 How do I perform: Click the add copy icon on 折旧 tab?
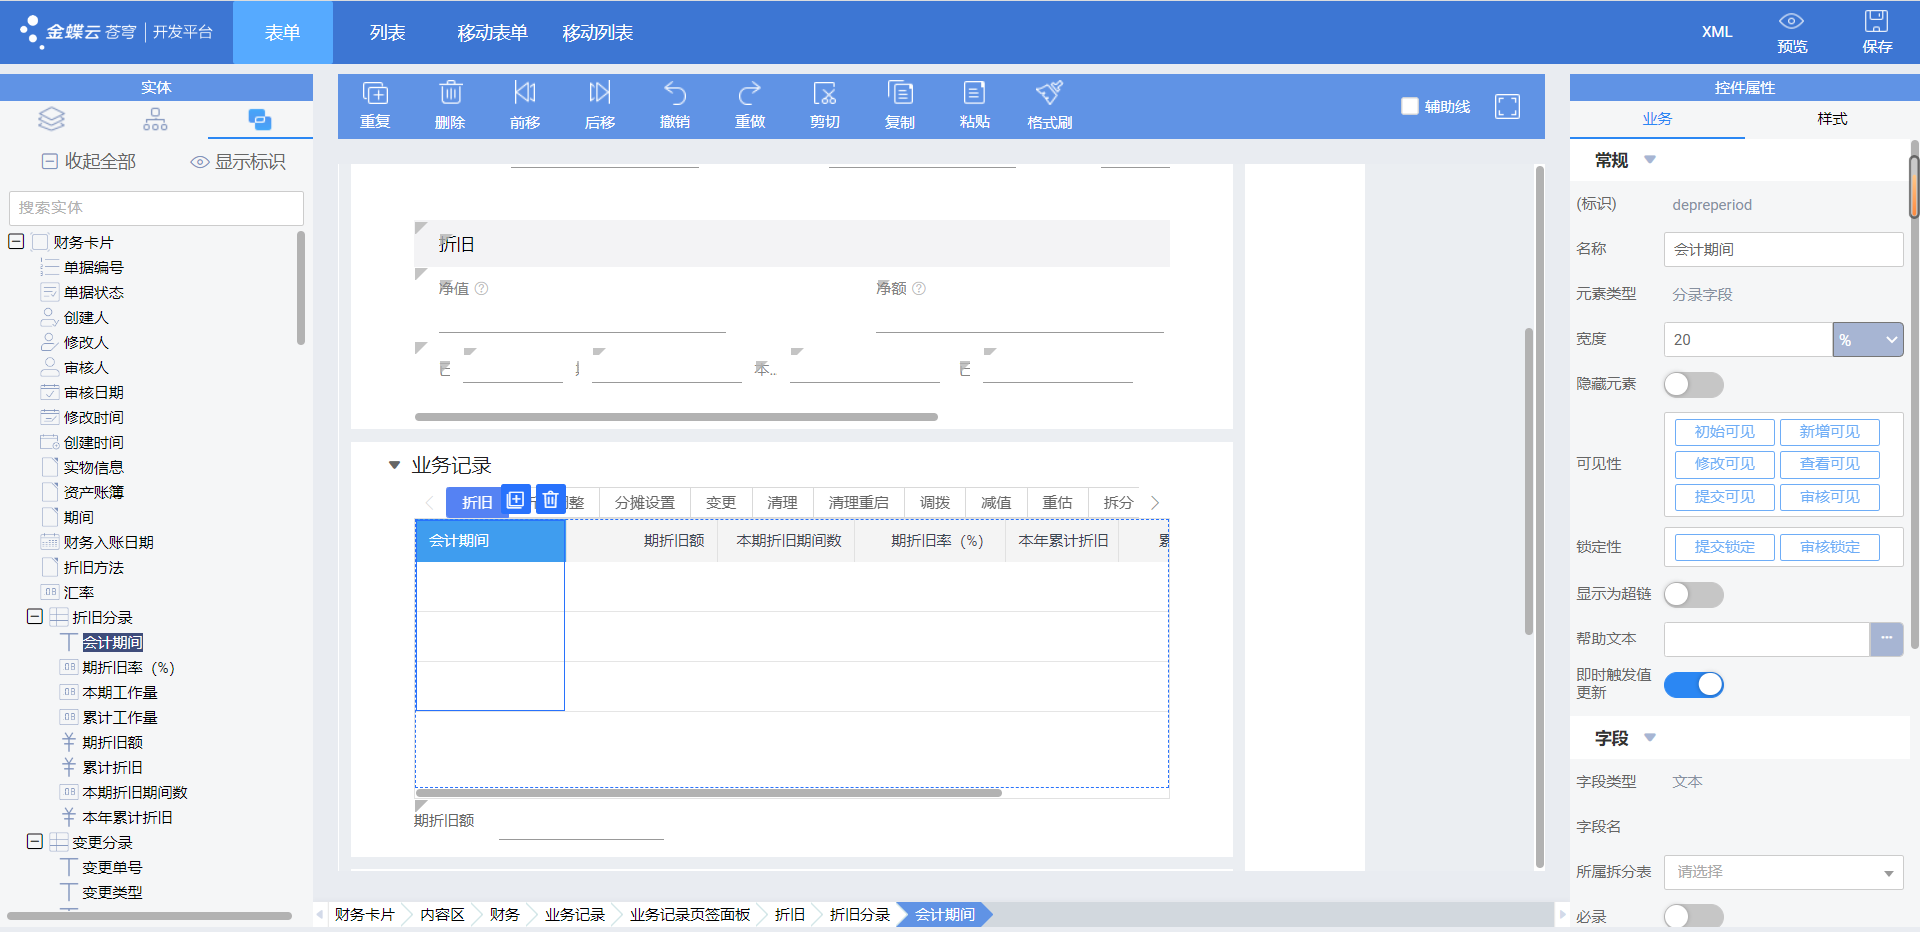pyautogui.click(x=516, y=499)
